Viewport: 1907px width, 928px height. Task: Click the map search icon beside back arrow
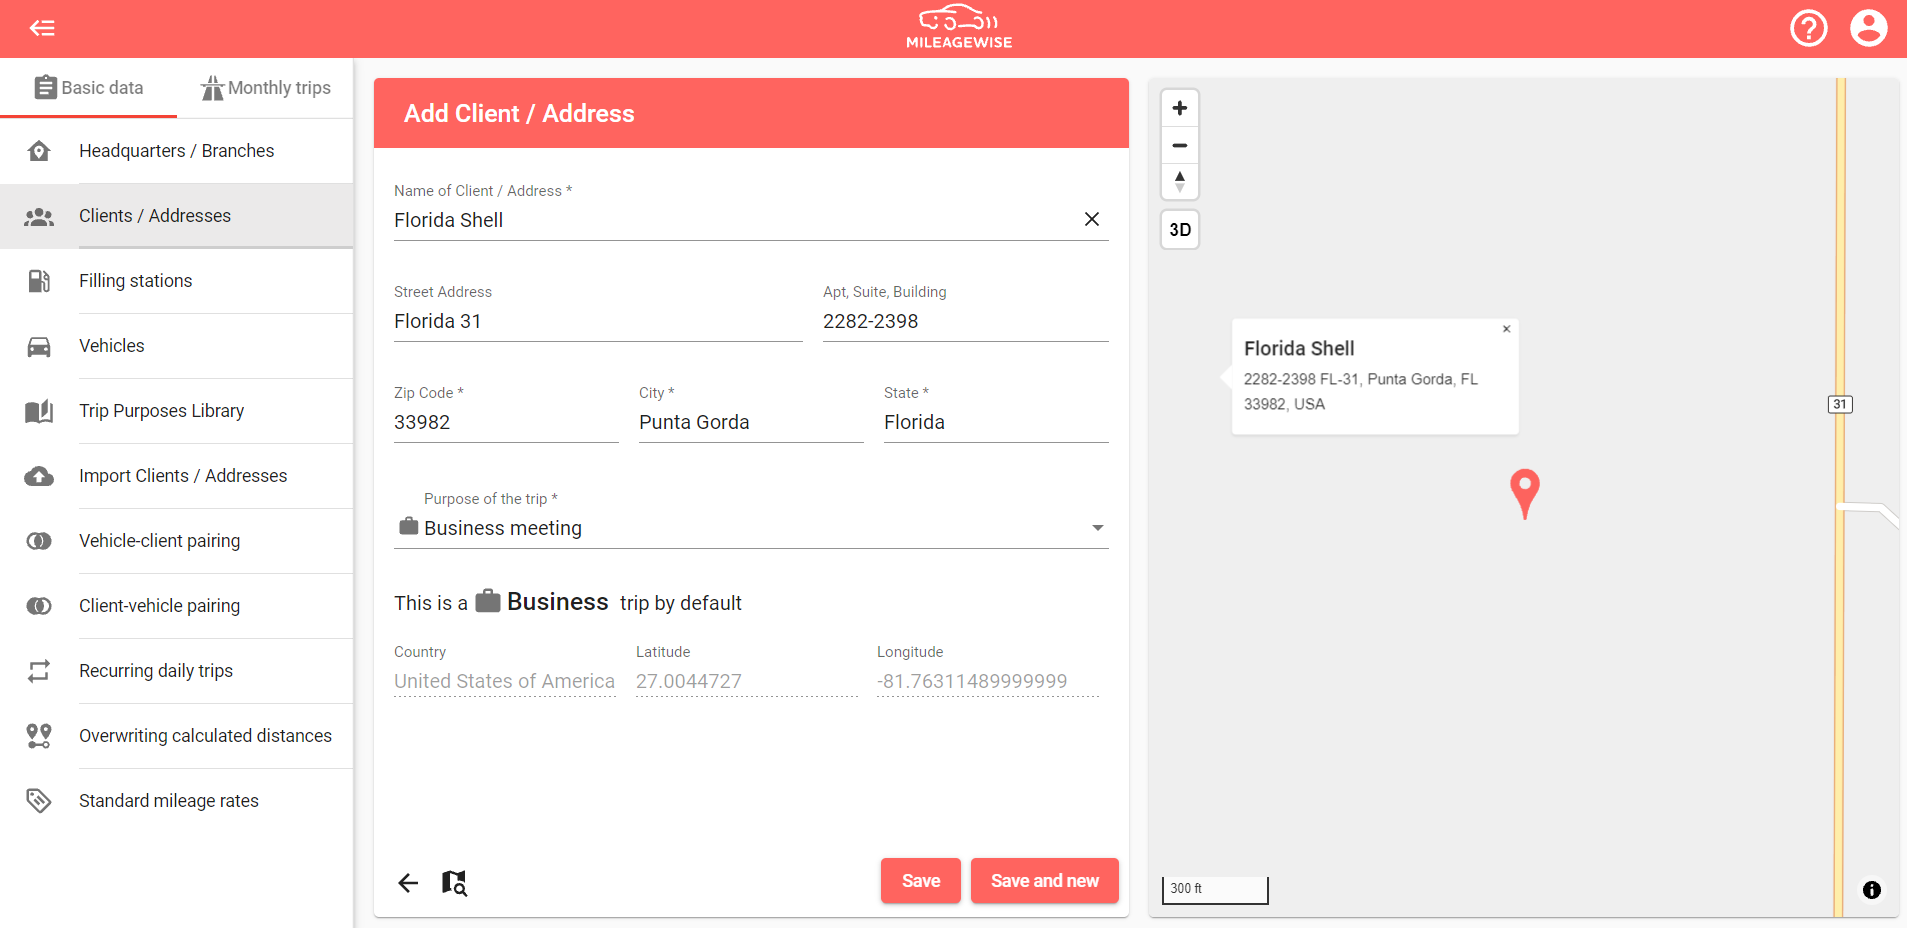454,882
